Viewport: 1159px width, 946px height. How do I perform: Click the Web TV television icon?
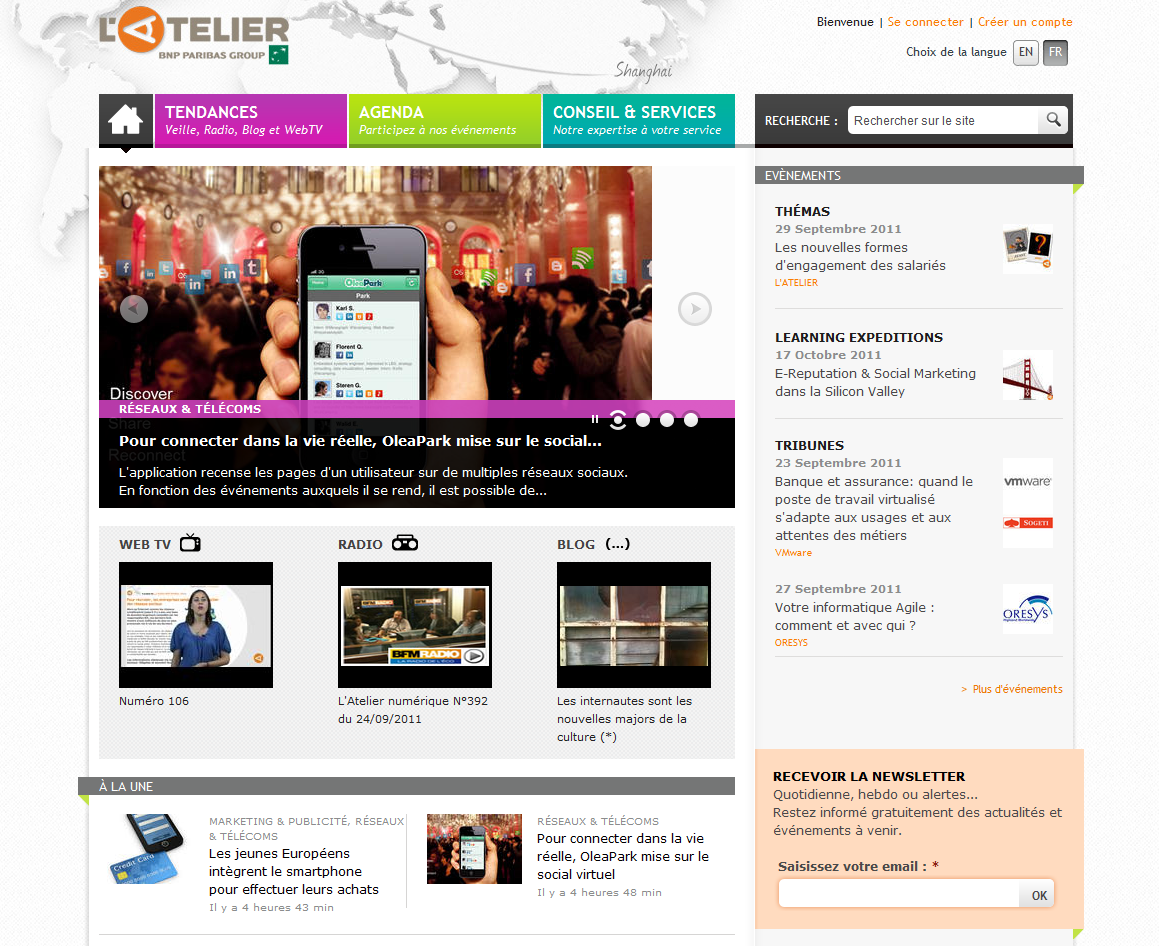click(191, 542)
